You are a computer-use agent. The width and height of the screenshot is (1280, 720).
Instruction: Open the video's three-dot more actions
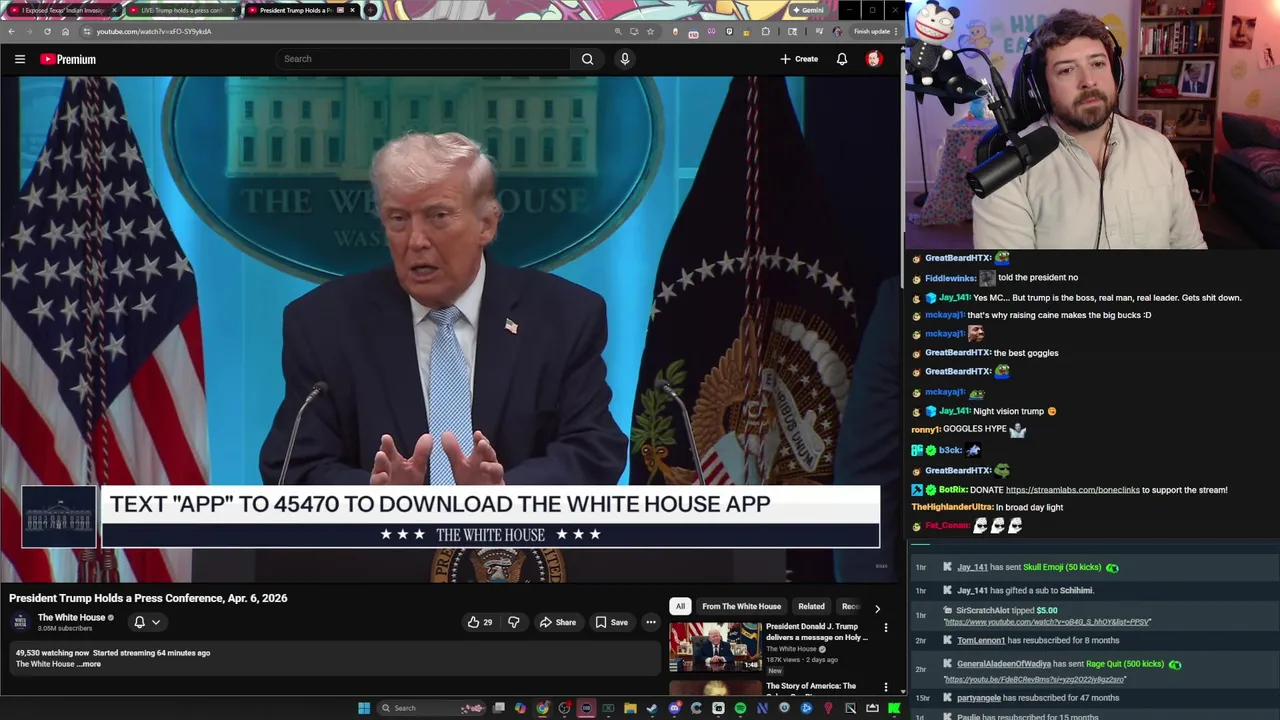651,622
